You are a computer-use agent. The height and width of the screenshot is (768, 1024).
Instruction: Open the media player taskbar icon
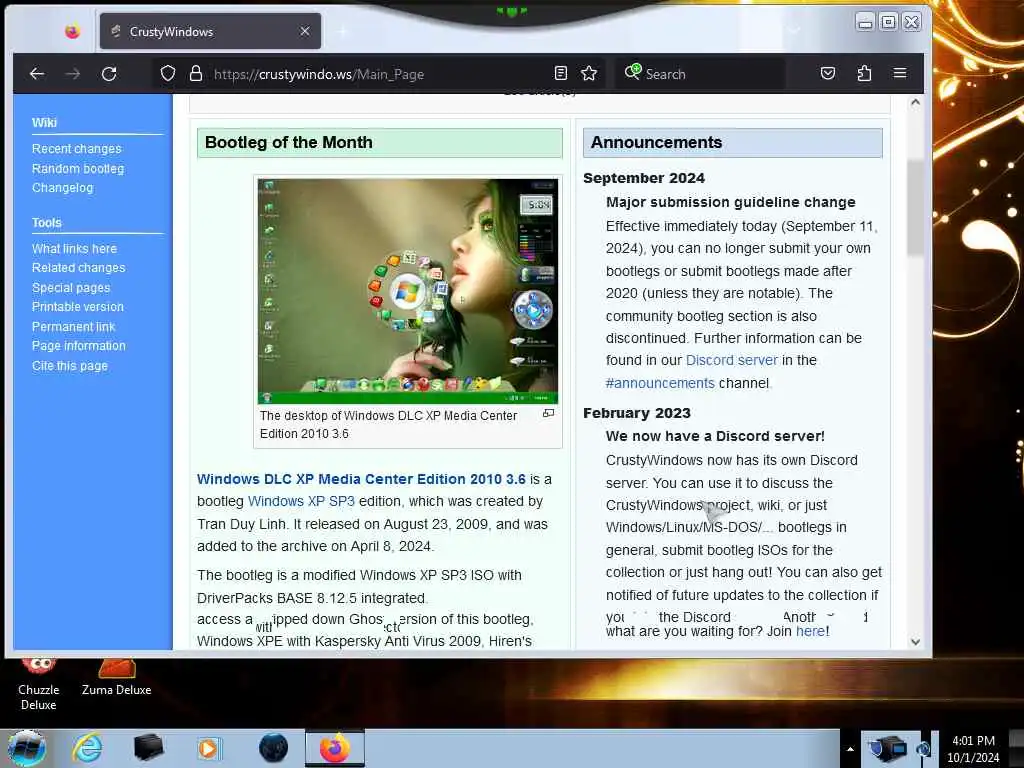tap(209, 748)
